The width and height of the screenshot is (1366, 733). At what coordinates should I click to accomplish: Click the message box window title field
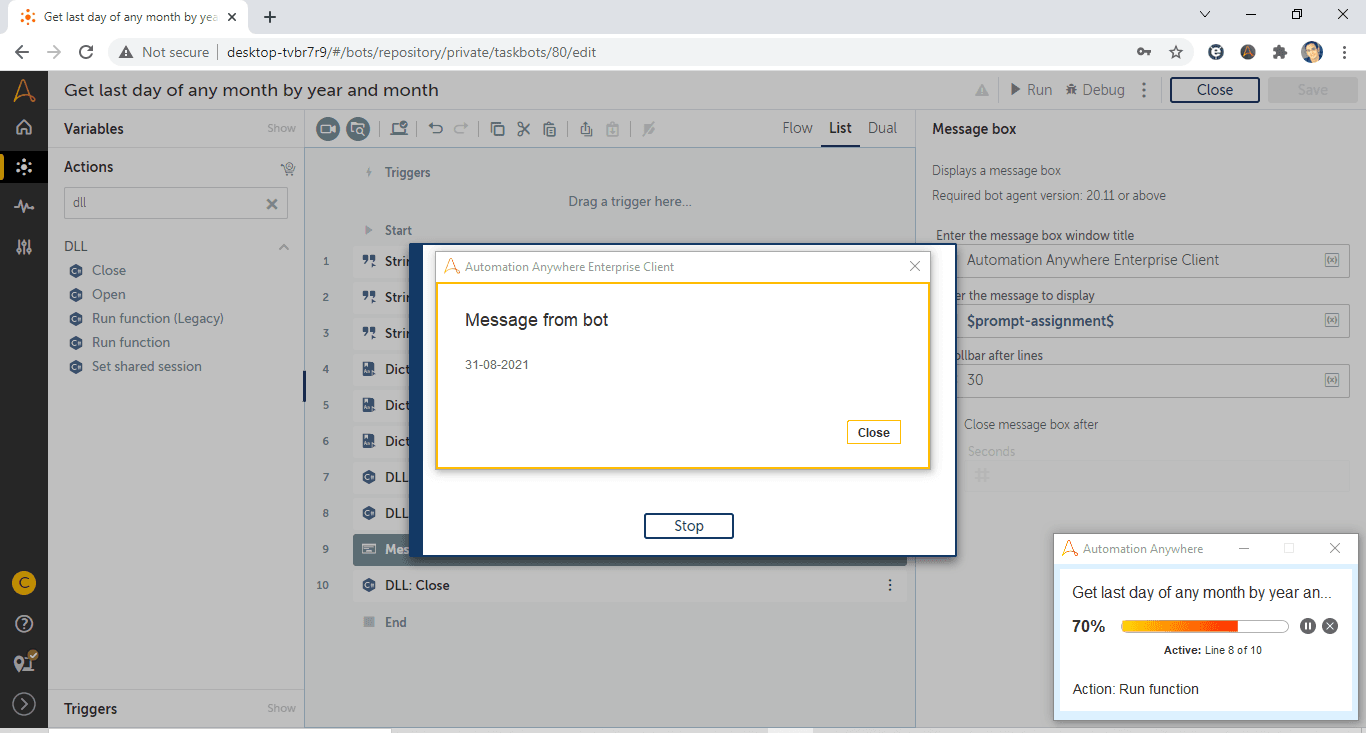pyautogui.click(x=1140, y=260)
